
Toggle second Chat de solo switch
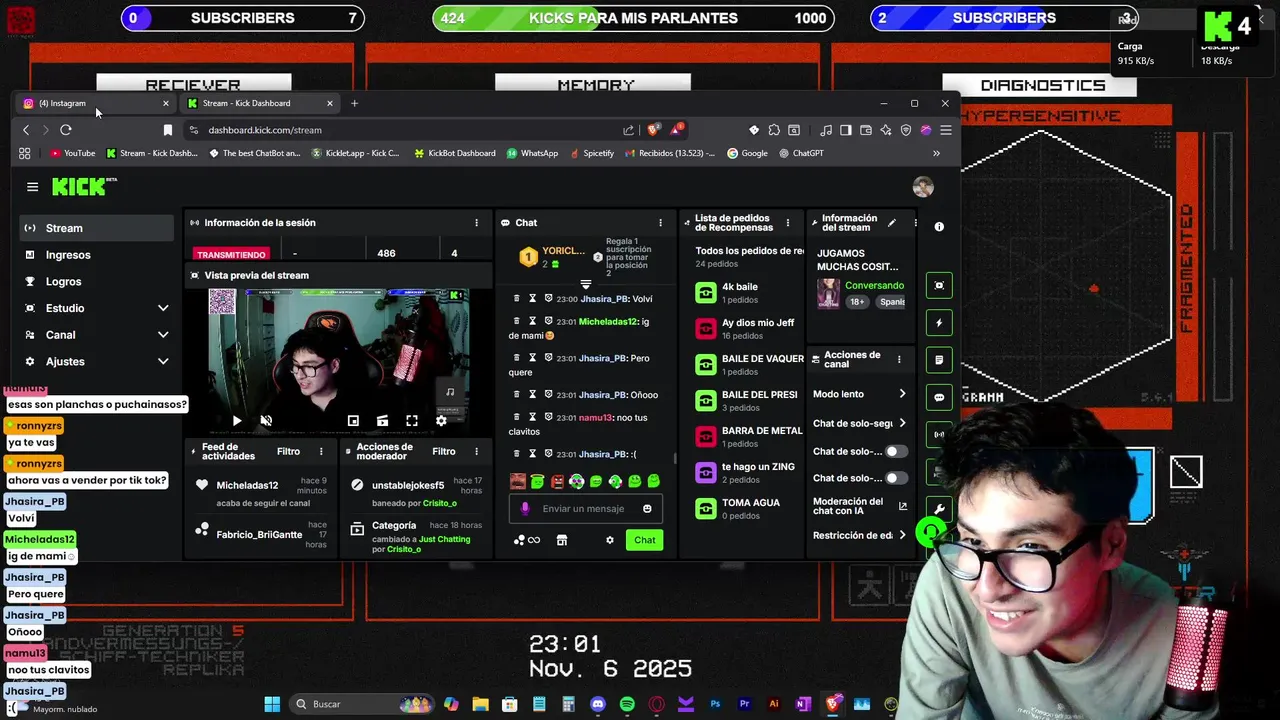coord(896,478)
